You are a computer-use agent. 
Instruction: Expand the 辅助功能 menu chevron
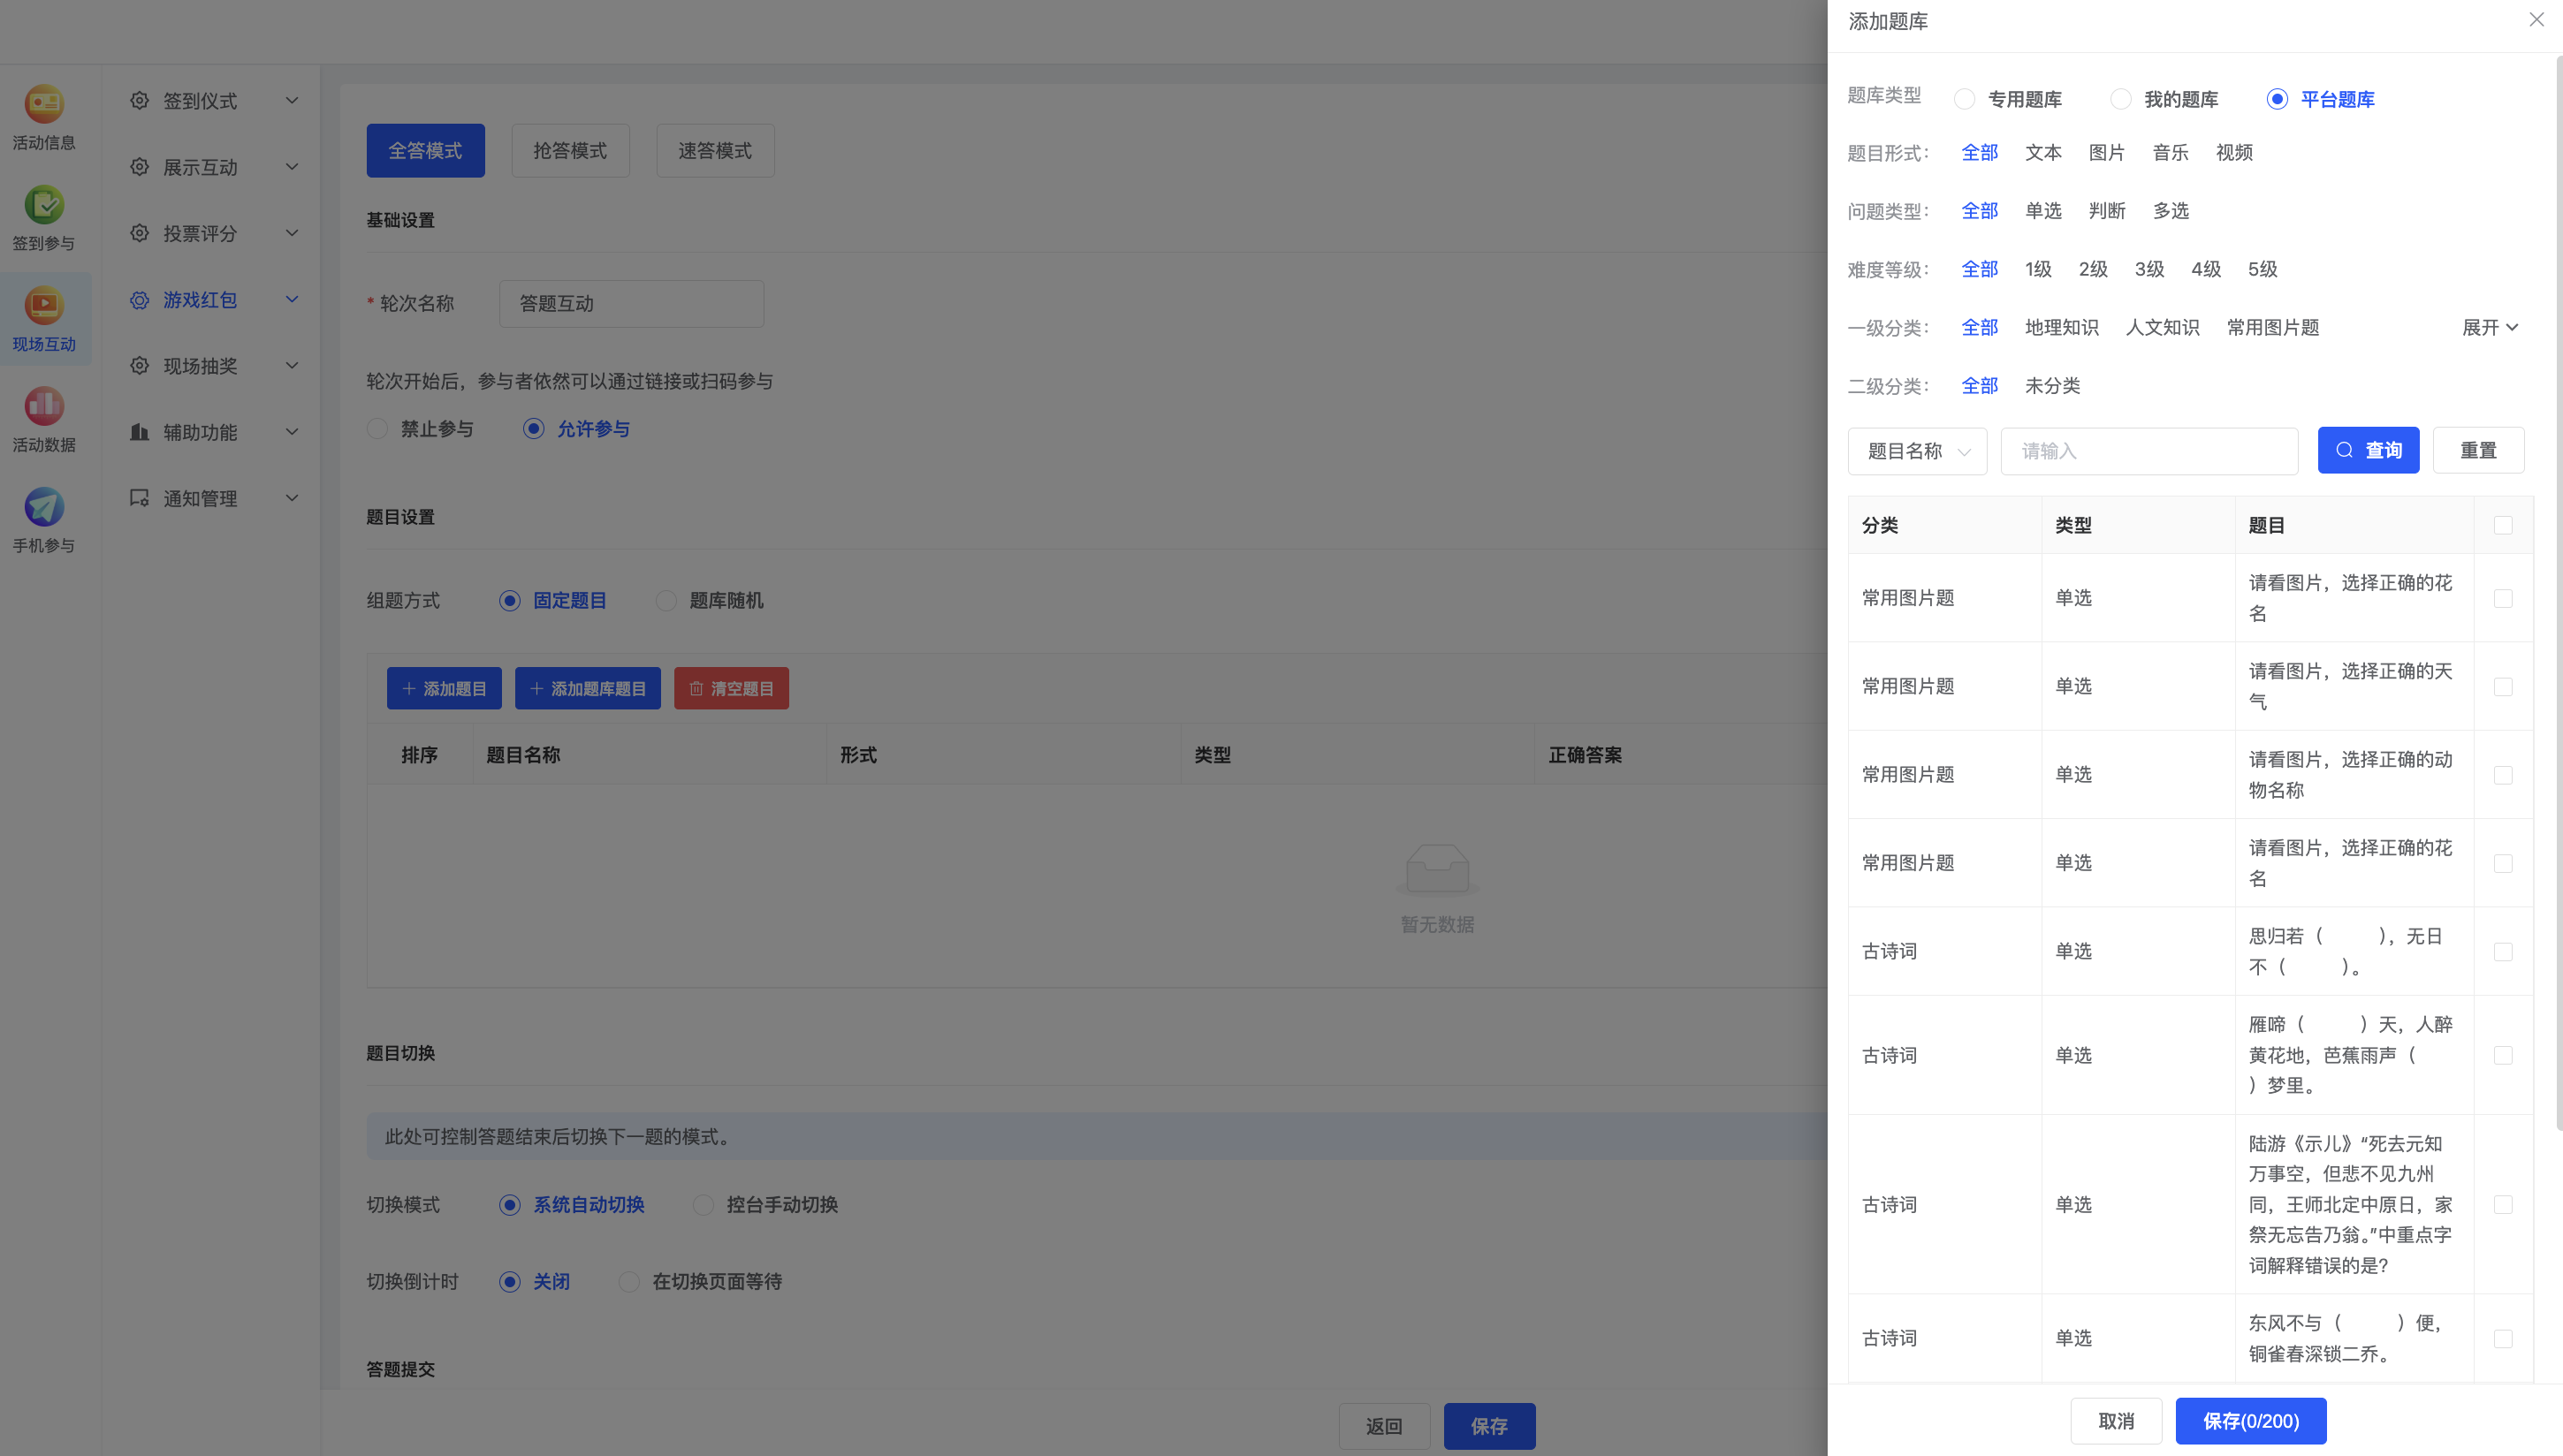(292, 432)
